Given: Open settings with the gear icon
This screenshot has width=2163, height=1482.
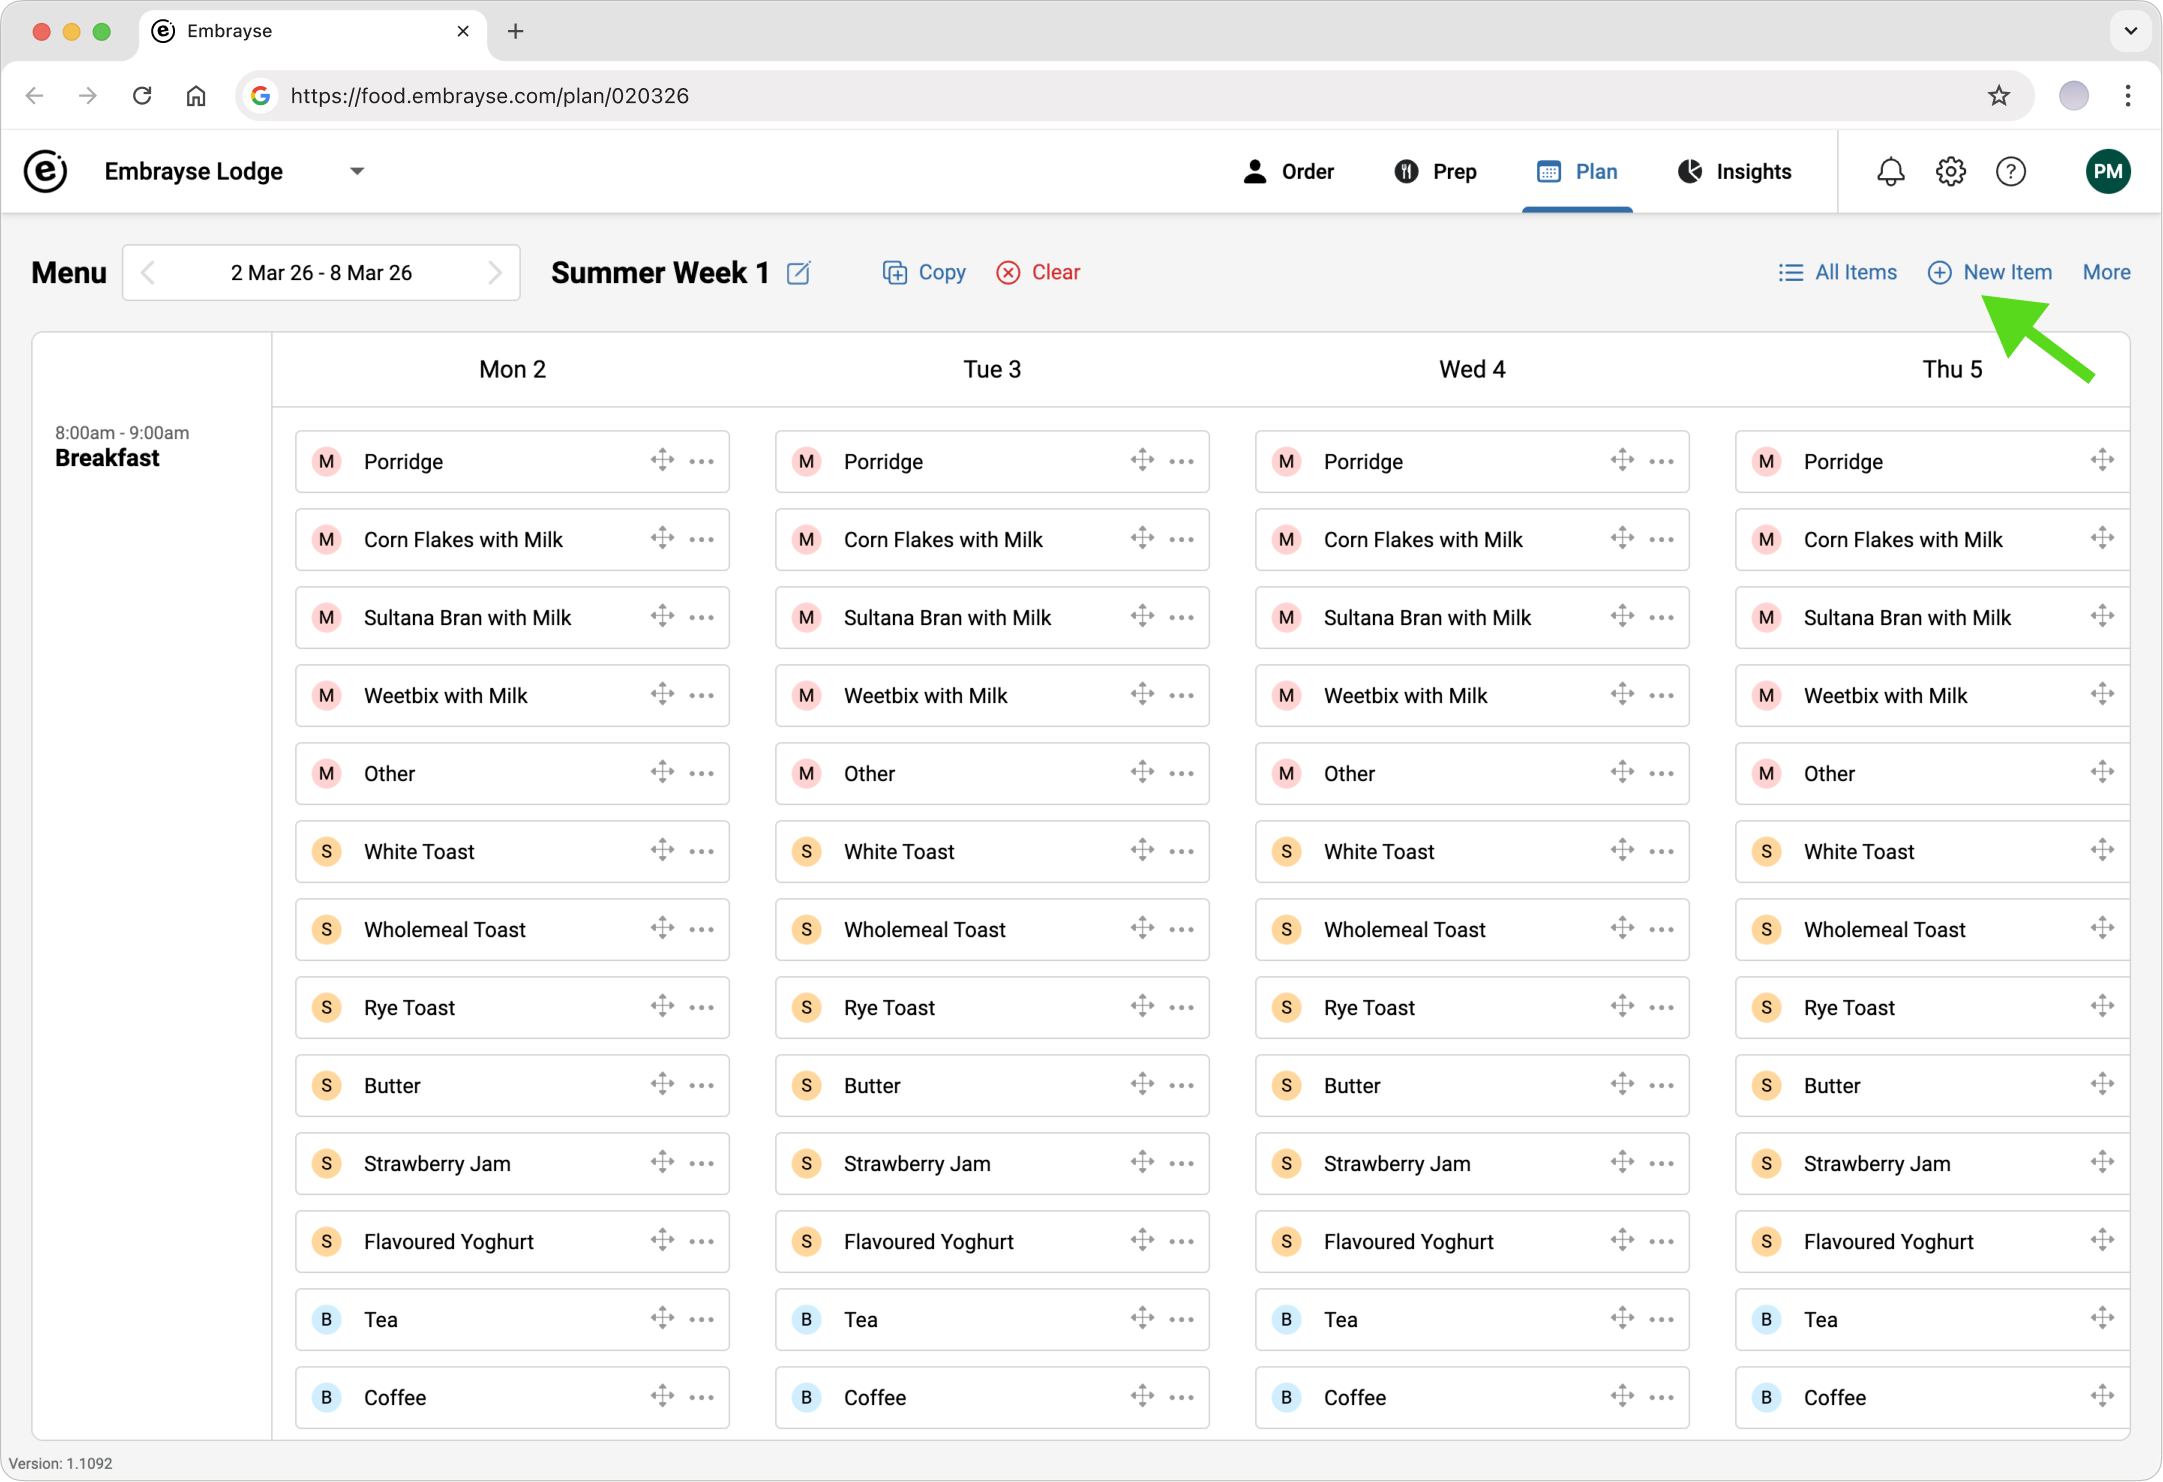Looking at the screenshot, I should point(1950,172).
